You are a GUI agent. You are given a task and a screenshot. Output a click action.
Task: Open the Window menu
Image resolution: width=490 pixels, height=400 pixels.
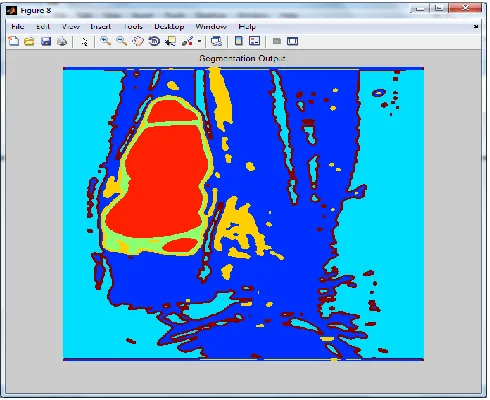[211, 27]
